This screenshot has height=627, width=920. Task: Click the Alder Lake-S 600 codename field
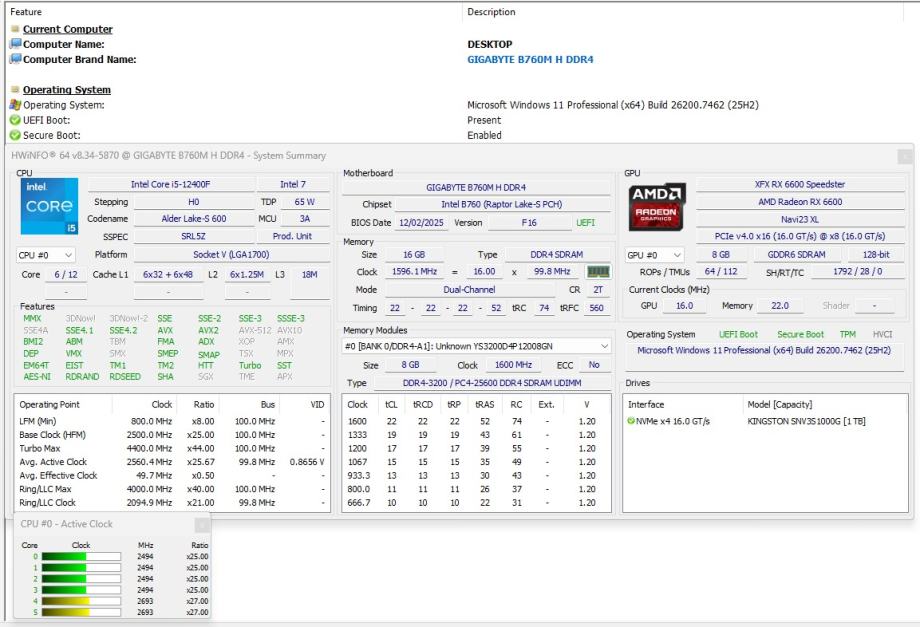(194, 219)
